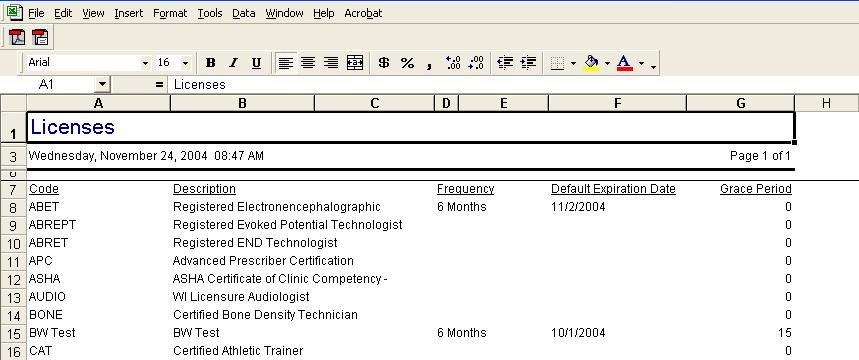Click the 10/1/2004 expiration date cell
The height and width of the screenshot is (360, 859).
click(578, 333)
